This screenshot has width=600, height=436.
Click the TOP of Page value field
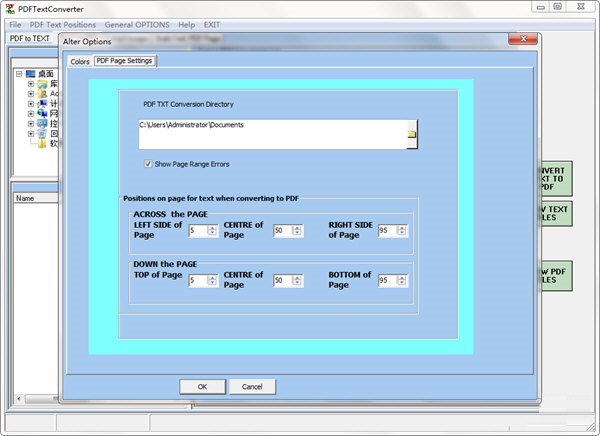coord(198,280)
